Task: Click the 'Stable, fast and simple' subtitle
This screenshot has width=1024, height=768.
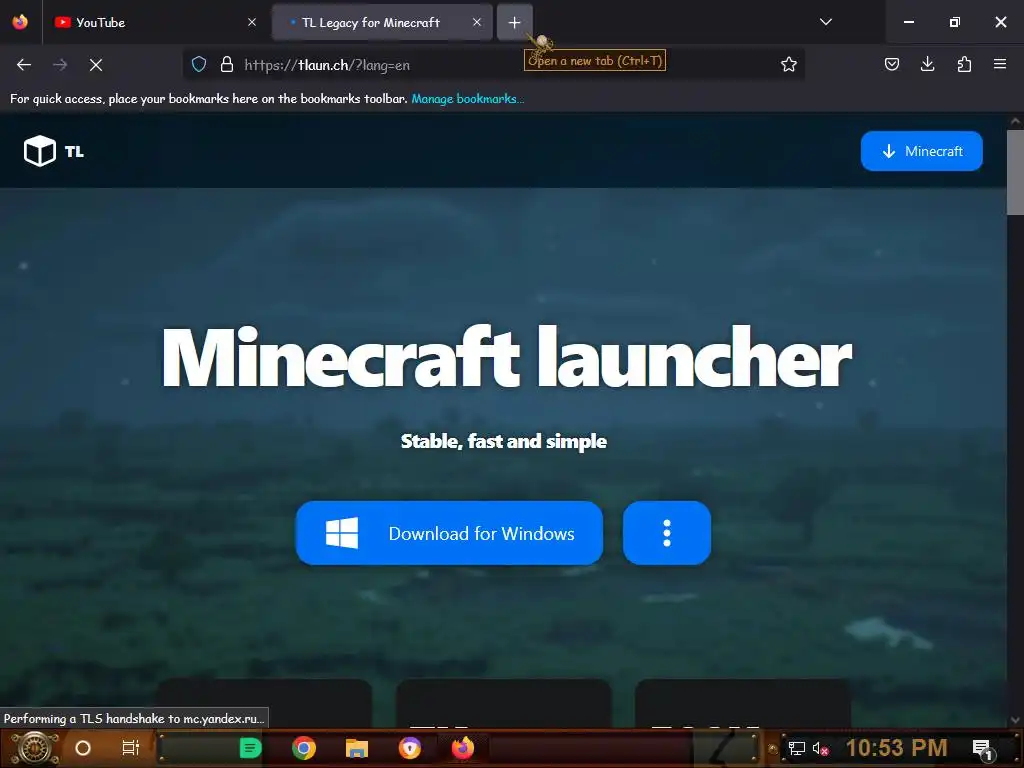Action: [504, 441]
